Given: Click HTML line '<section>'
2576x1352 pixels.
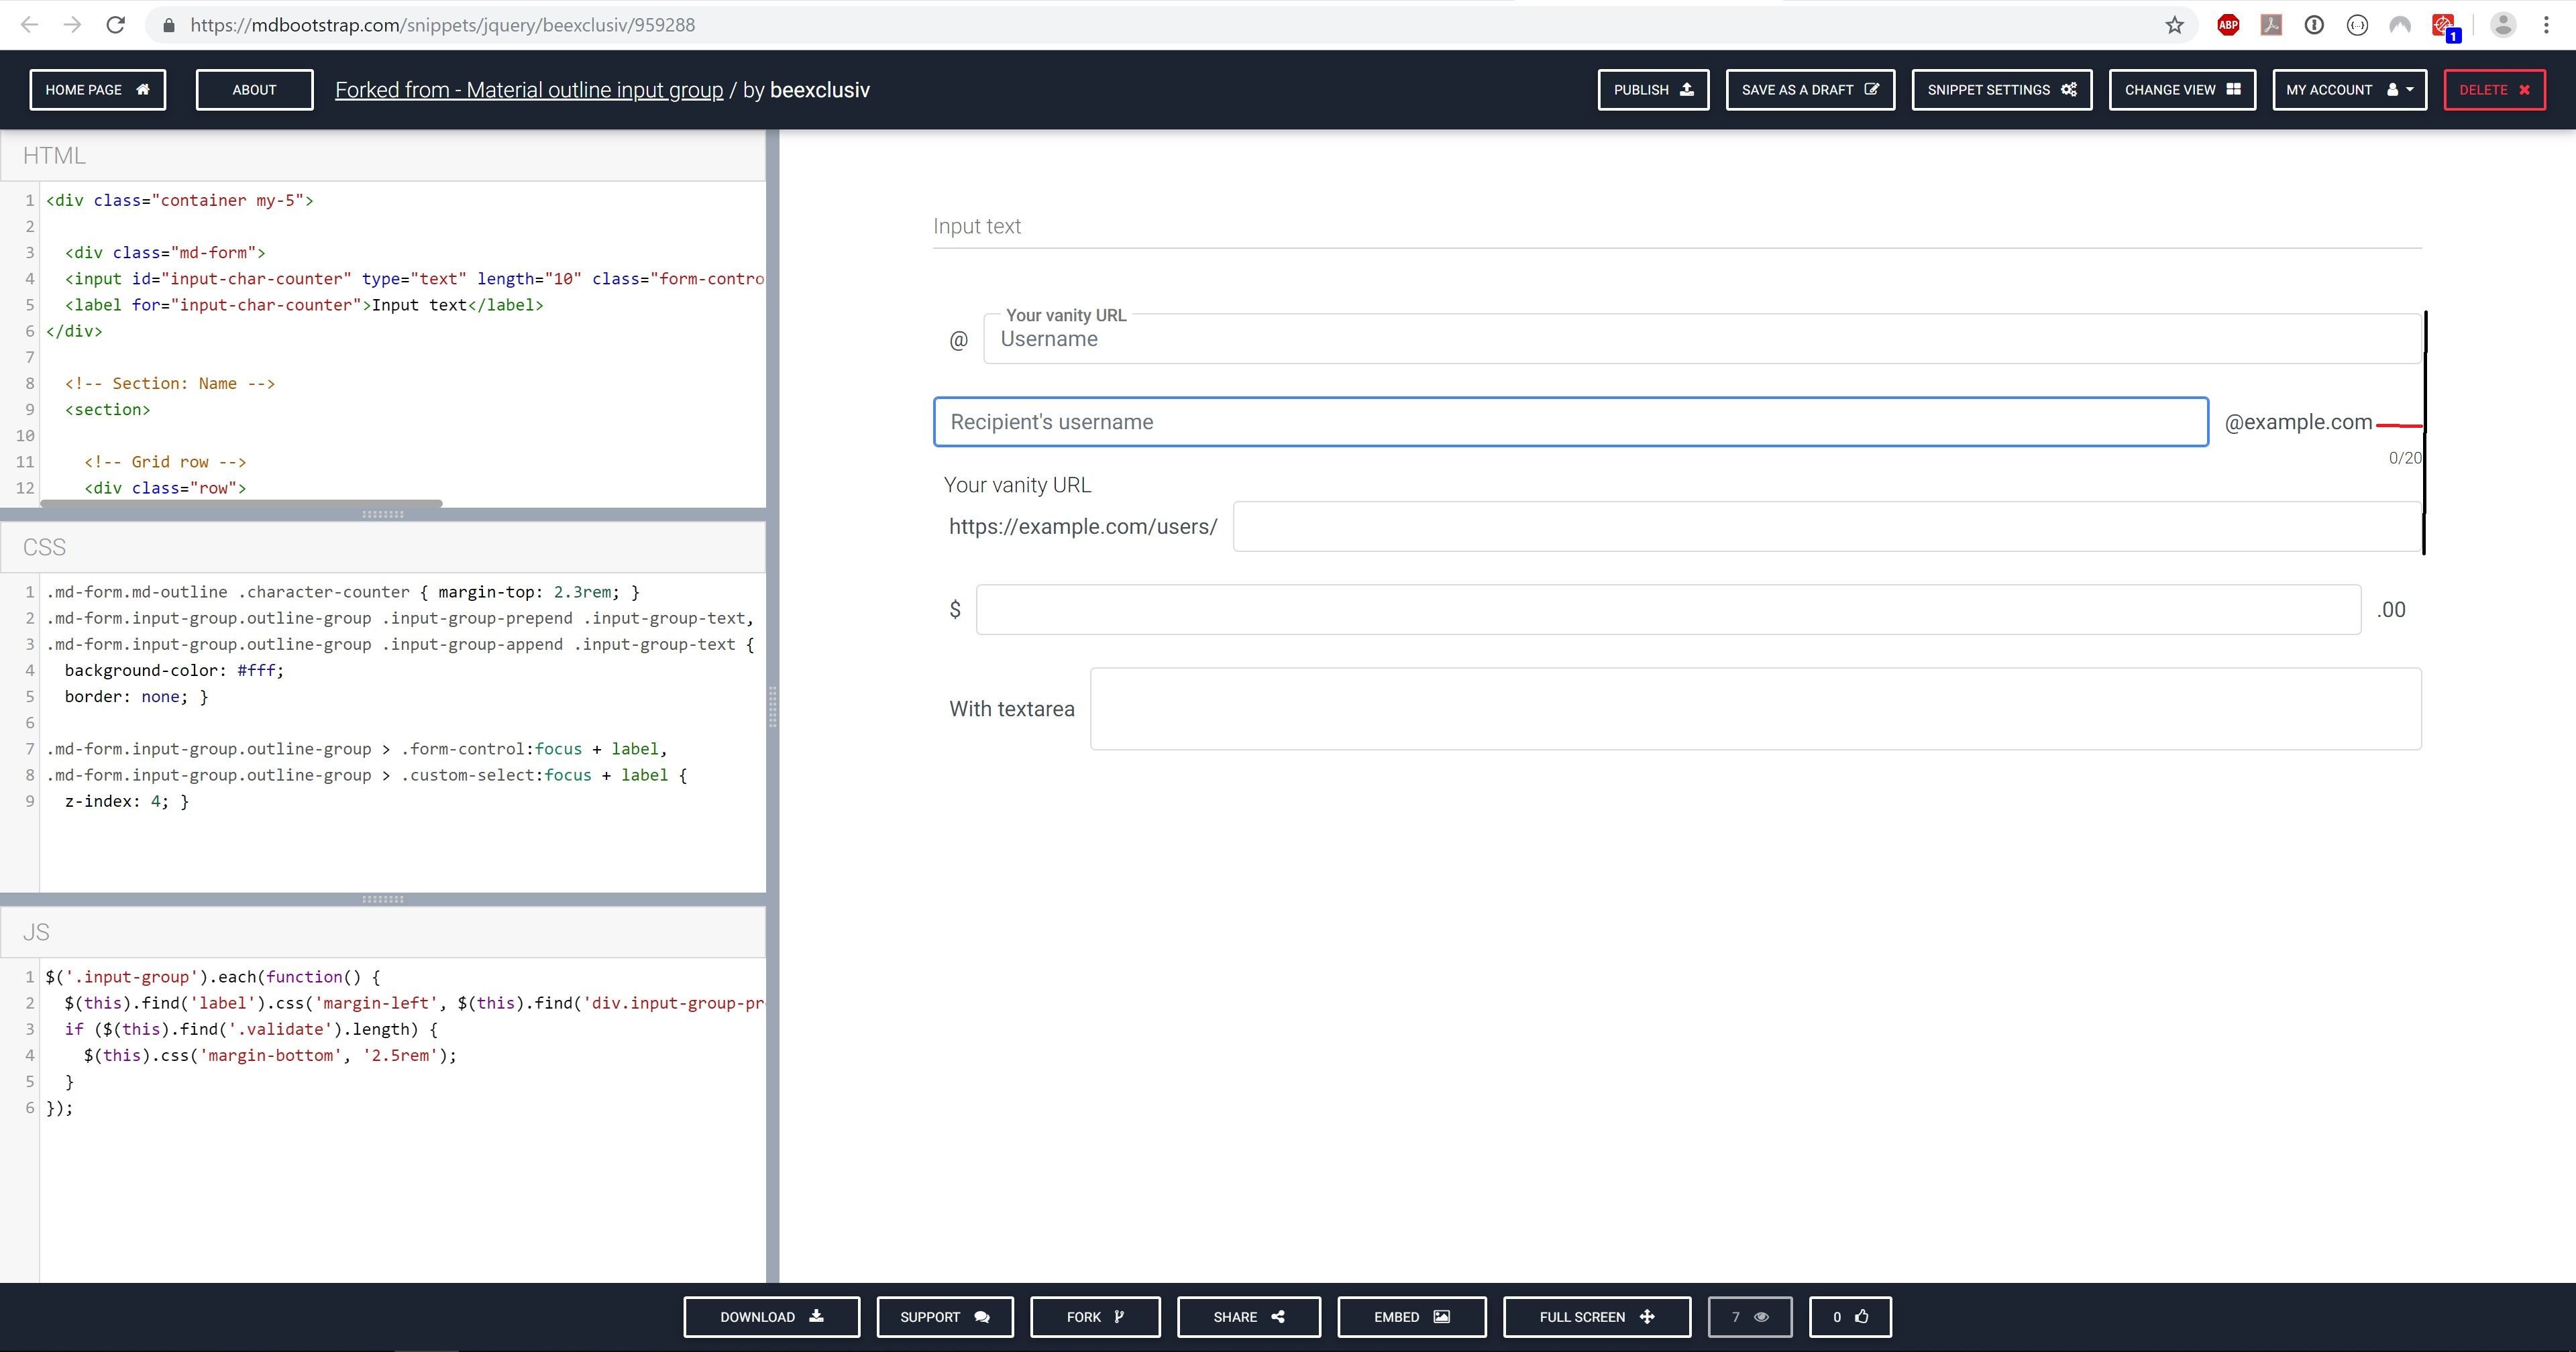Looking at the screenshot, I should click(x=108, y=410).
